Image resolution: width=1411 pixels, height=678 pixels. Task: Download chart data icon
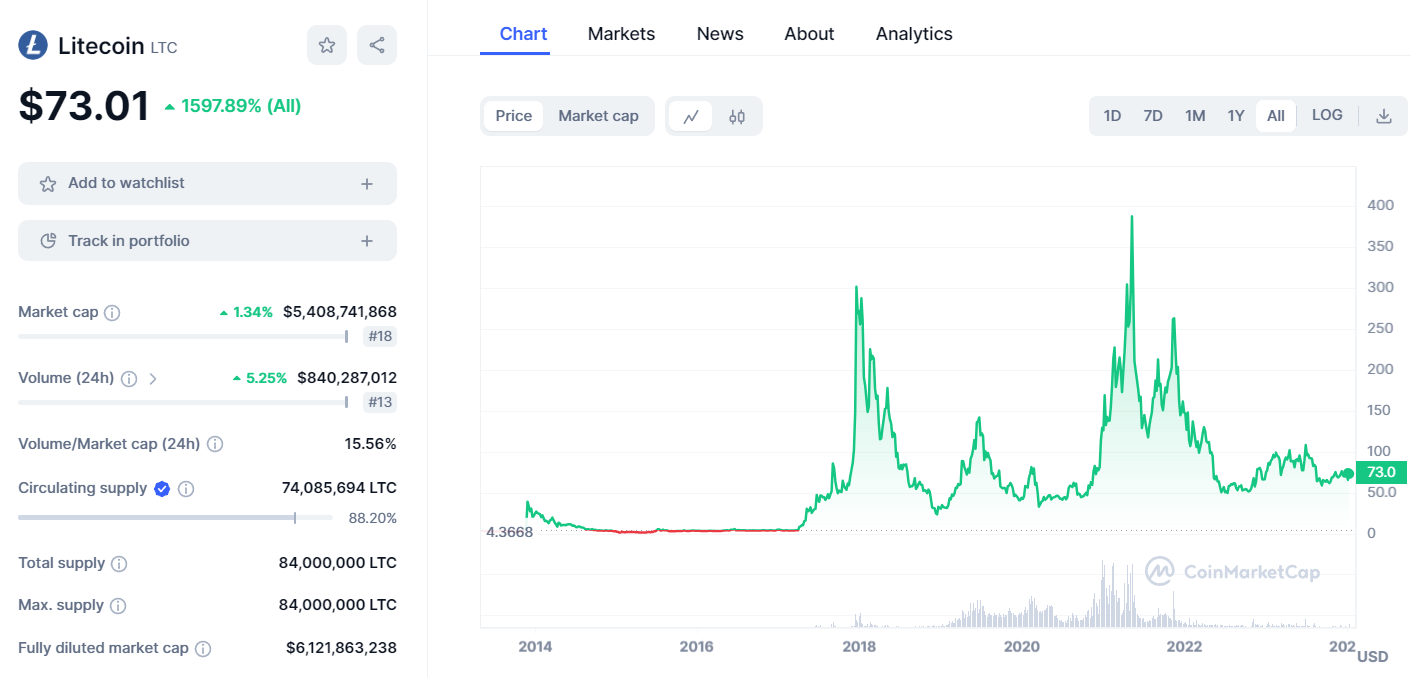tap(1384, 116)
